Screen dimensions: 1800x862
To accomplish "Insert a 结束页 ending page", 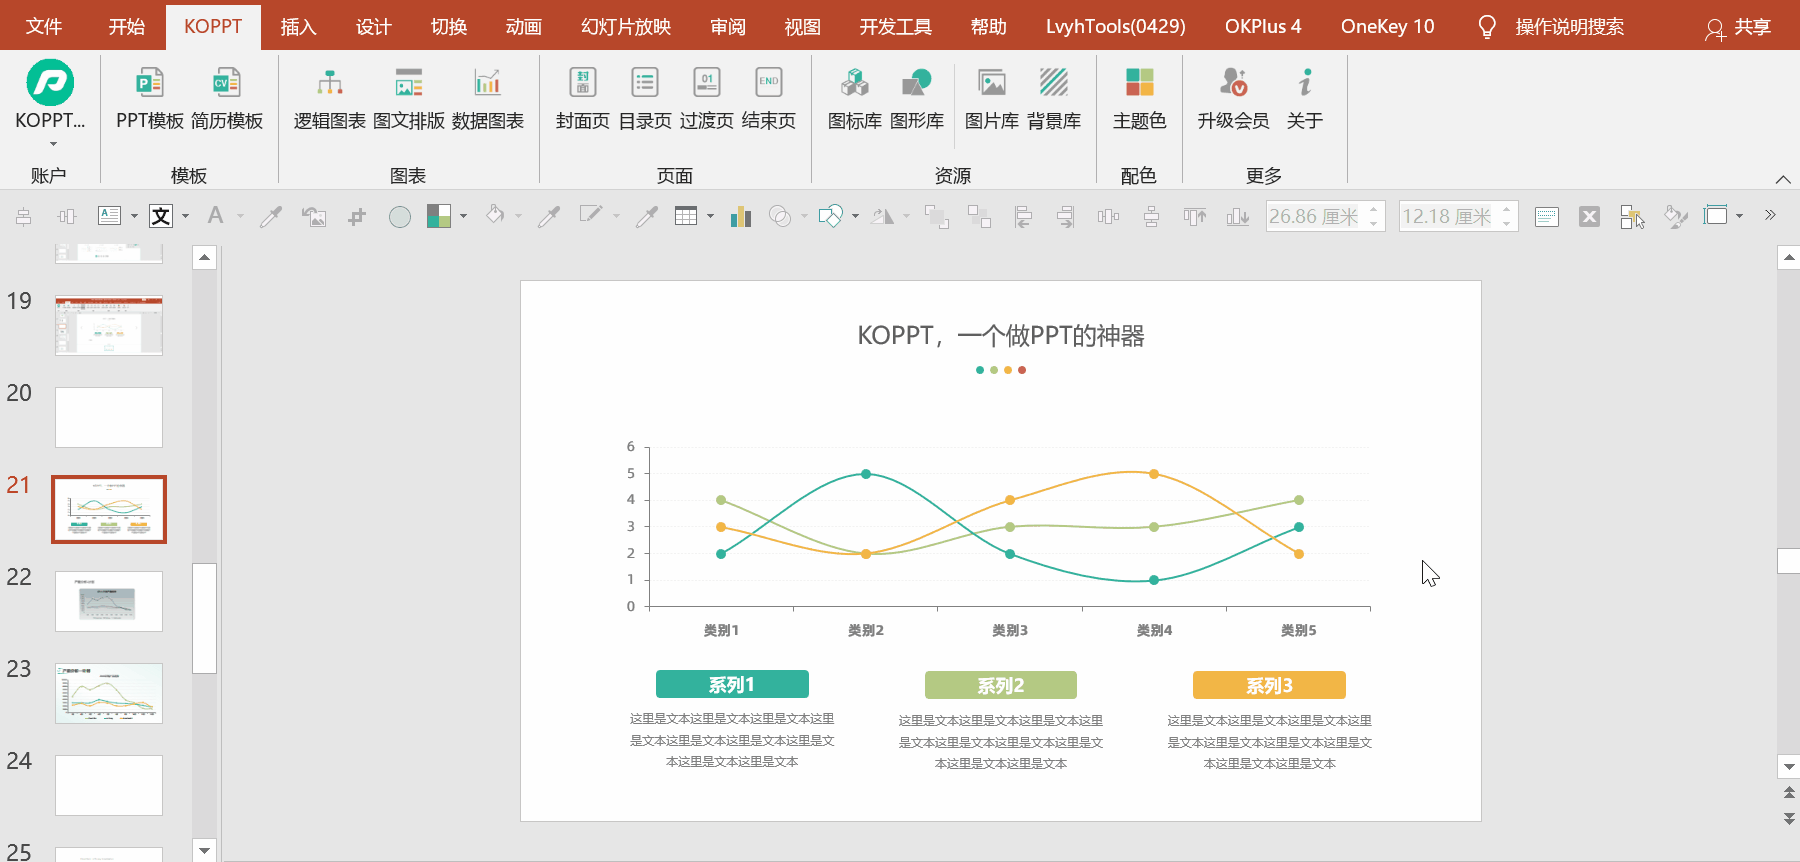I will tap(769, 99).
